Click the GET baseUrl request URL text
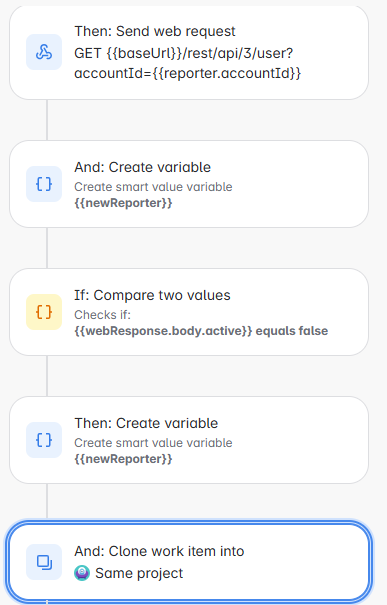This screenshot has width=387, height=605. (x=188, y=63)
